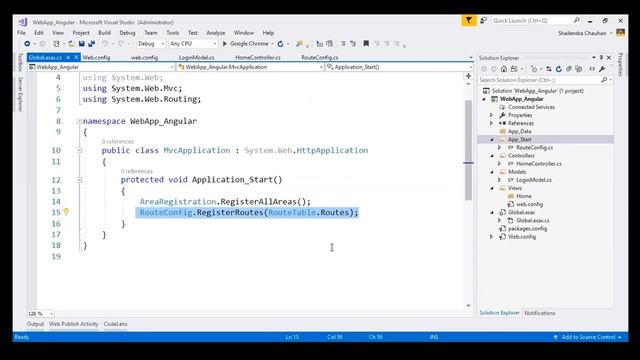This screenshot has height=360, width=640.
Task: Click the Save All toolbar icon
Action: [x=91, y=44]
